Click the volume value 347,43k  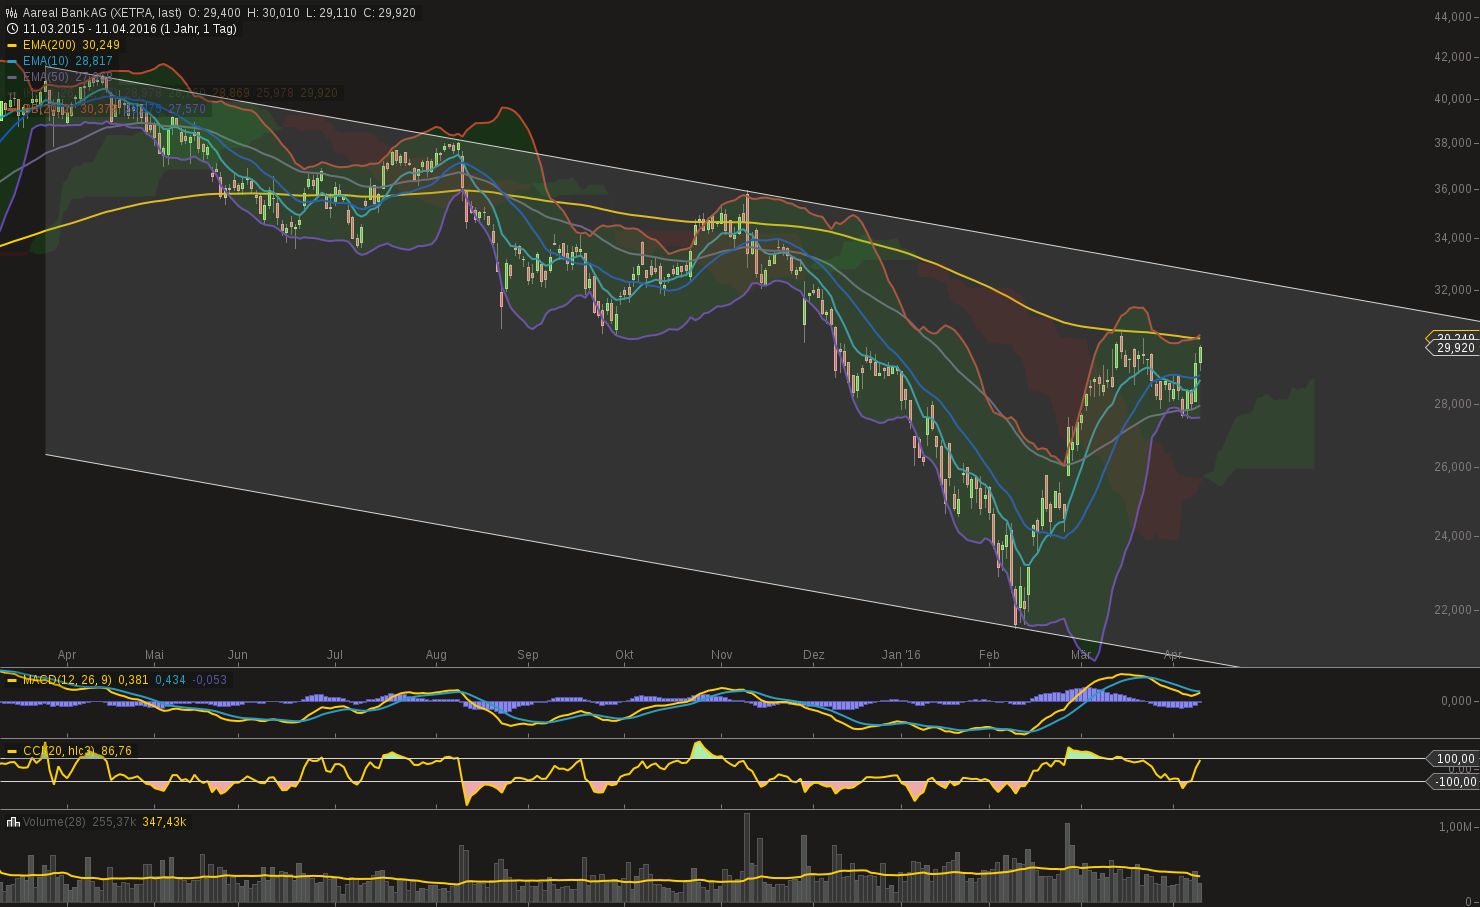point(164,822)
